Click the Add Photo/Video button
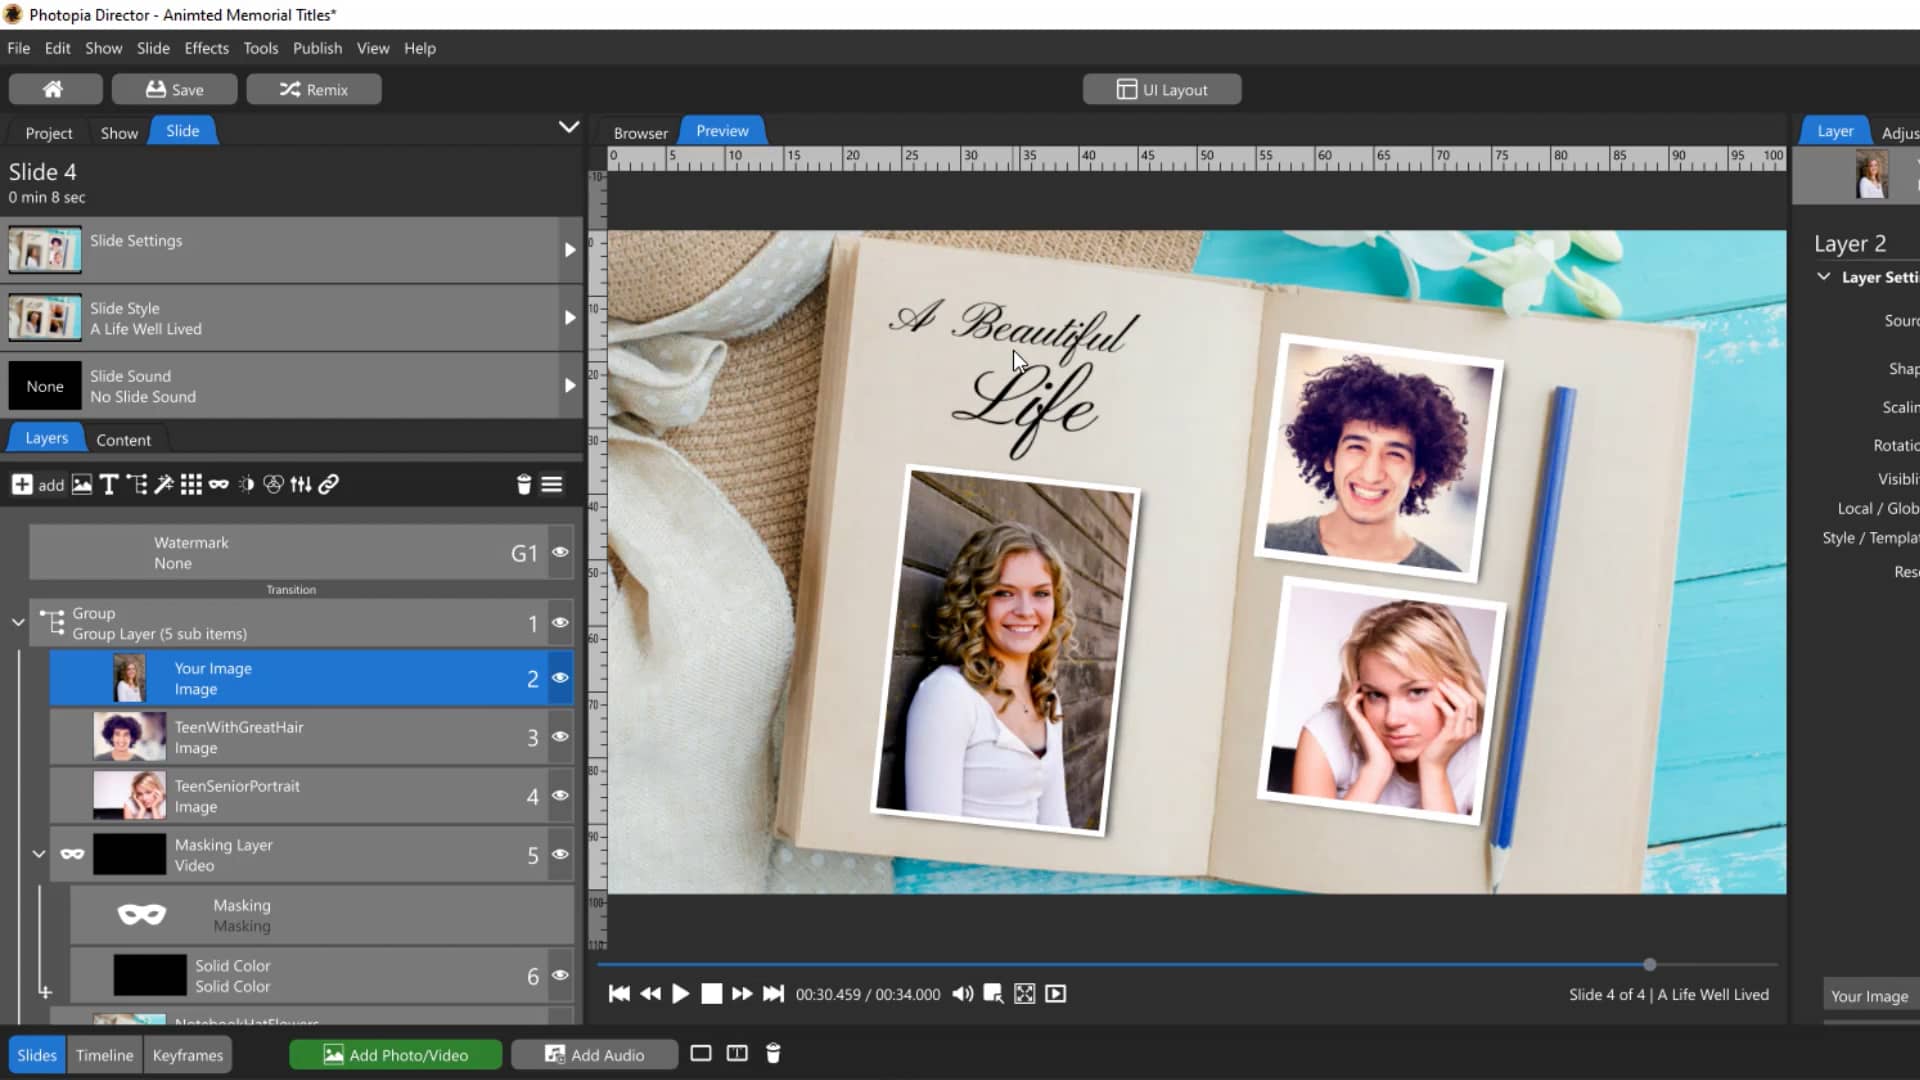 point(395,1054)
